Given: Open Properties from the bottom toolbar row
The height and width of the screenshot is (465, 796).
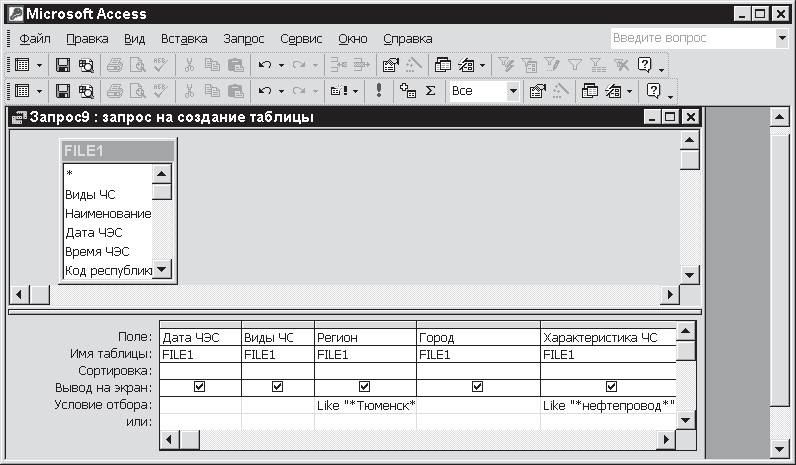Looking at the screenshot, I should point(537,91).
